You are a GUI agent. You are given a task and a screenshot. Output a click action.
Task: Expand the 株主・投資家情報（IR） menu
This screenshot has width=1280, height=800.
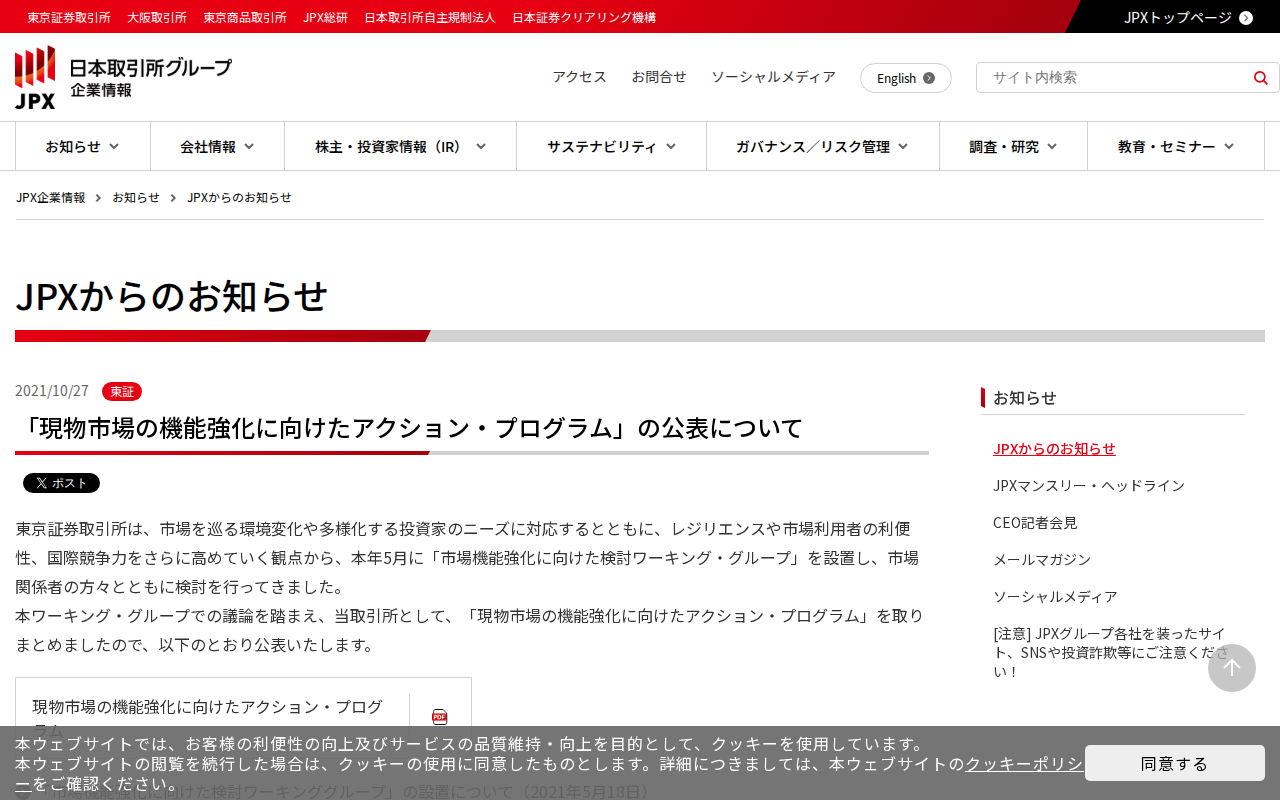400,146
